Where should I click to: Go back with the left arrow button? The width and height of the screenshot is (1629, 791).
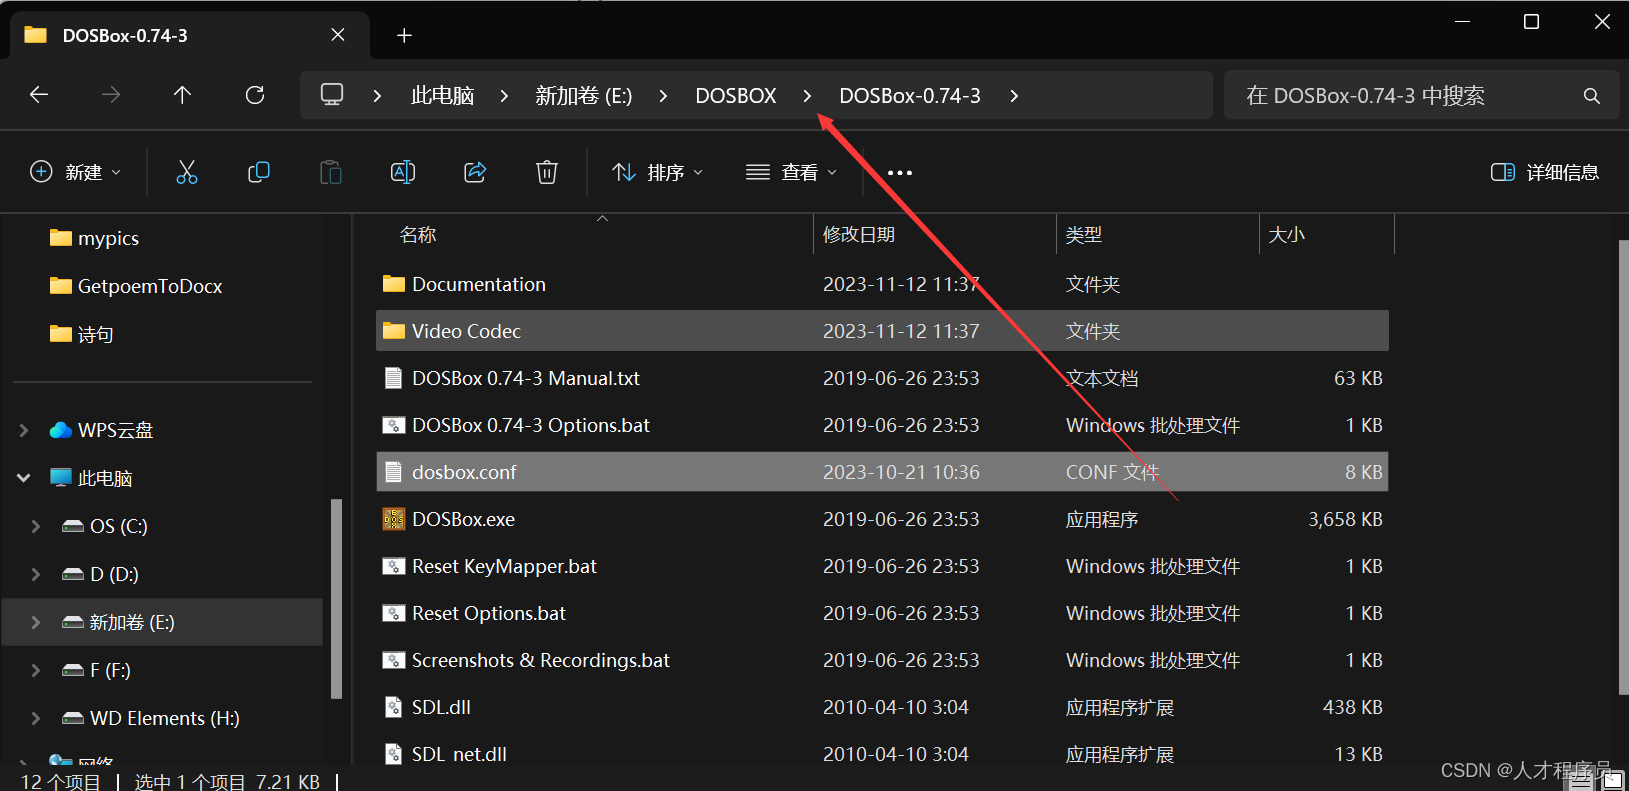pyautogui.click(x=39, y=95)
